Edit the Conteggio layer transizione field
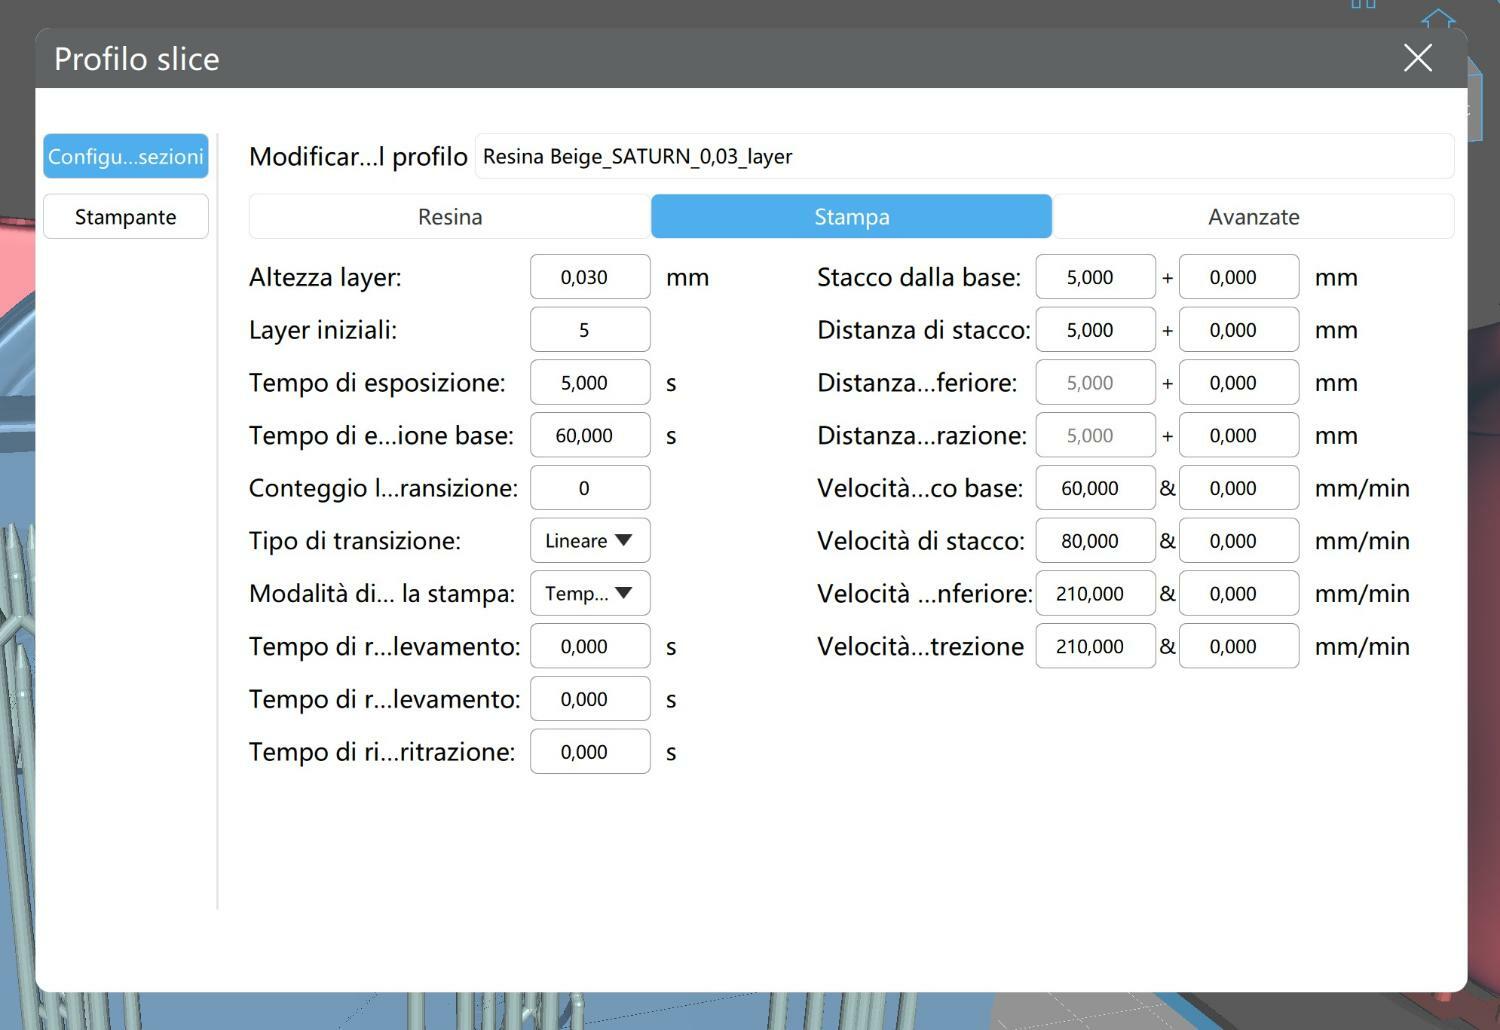Viewport: 1500px width, 1030px height. (x=590, y=488)
